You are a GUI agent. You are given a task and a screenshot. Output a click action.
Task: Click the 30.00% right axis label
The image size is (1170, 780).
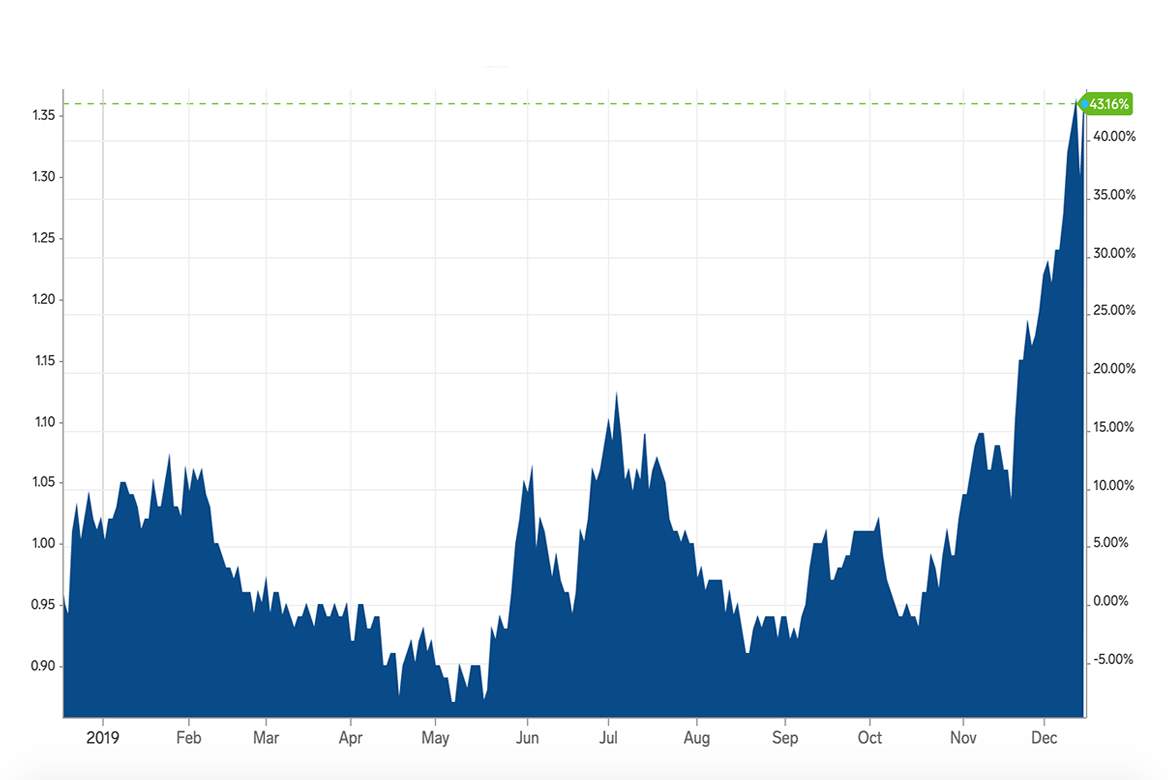tap(1115, 253)
